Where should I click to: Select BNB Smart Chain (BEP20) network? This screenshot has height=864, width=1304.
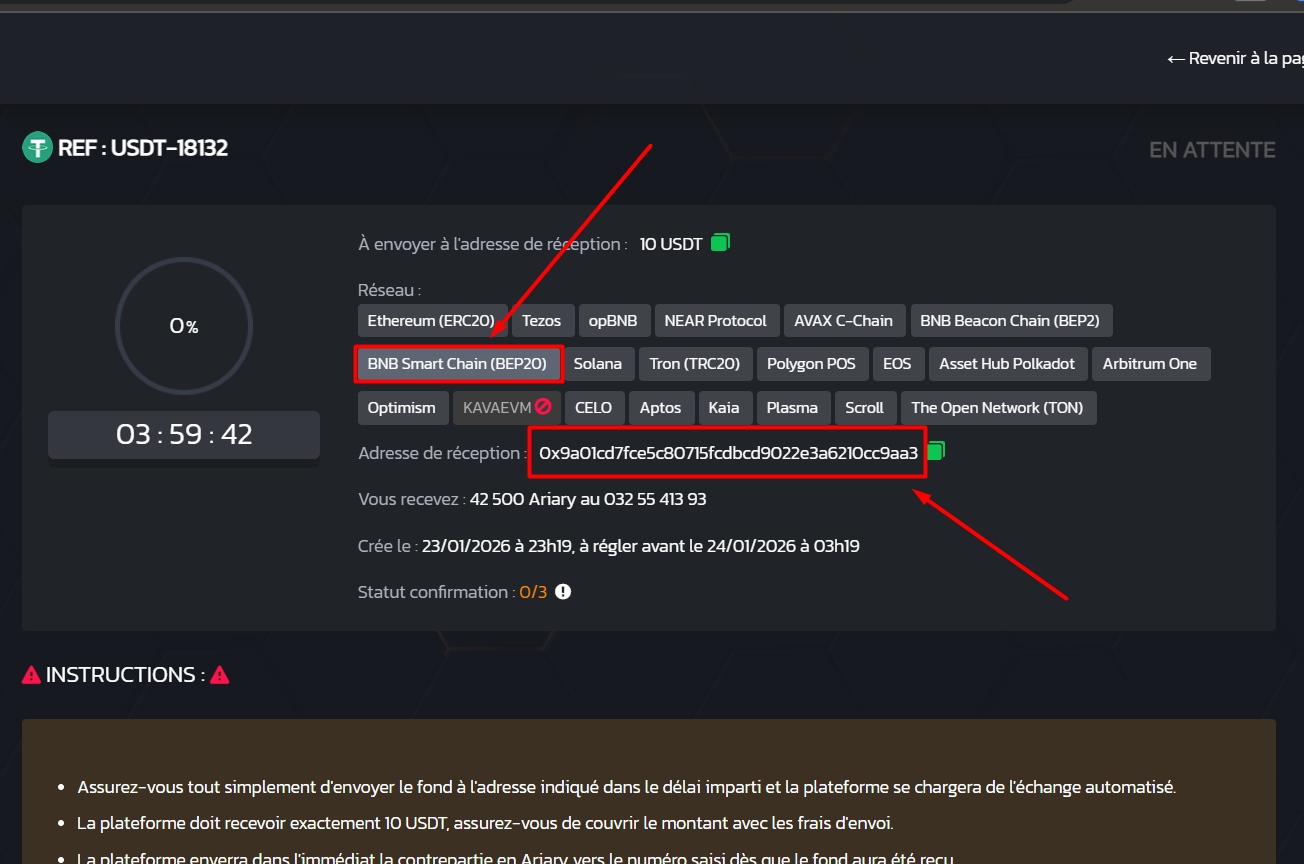coord(457,364)
